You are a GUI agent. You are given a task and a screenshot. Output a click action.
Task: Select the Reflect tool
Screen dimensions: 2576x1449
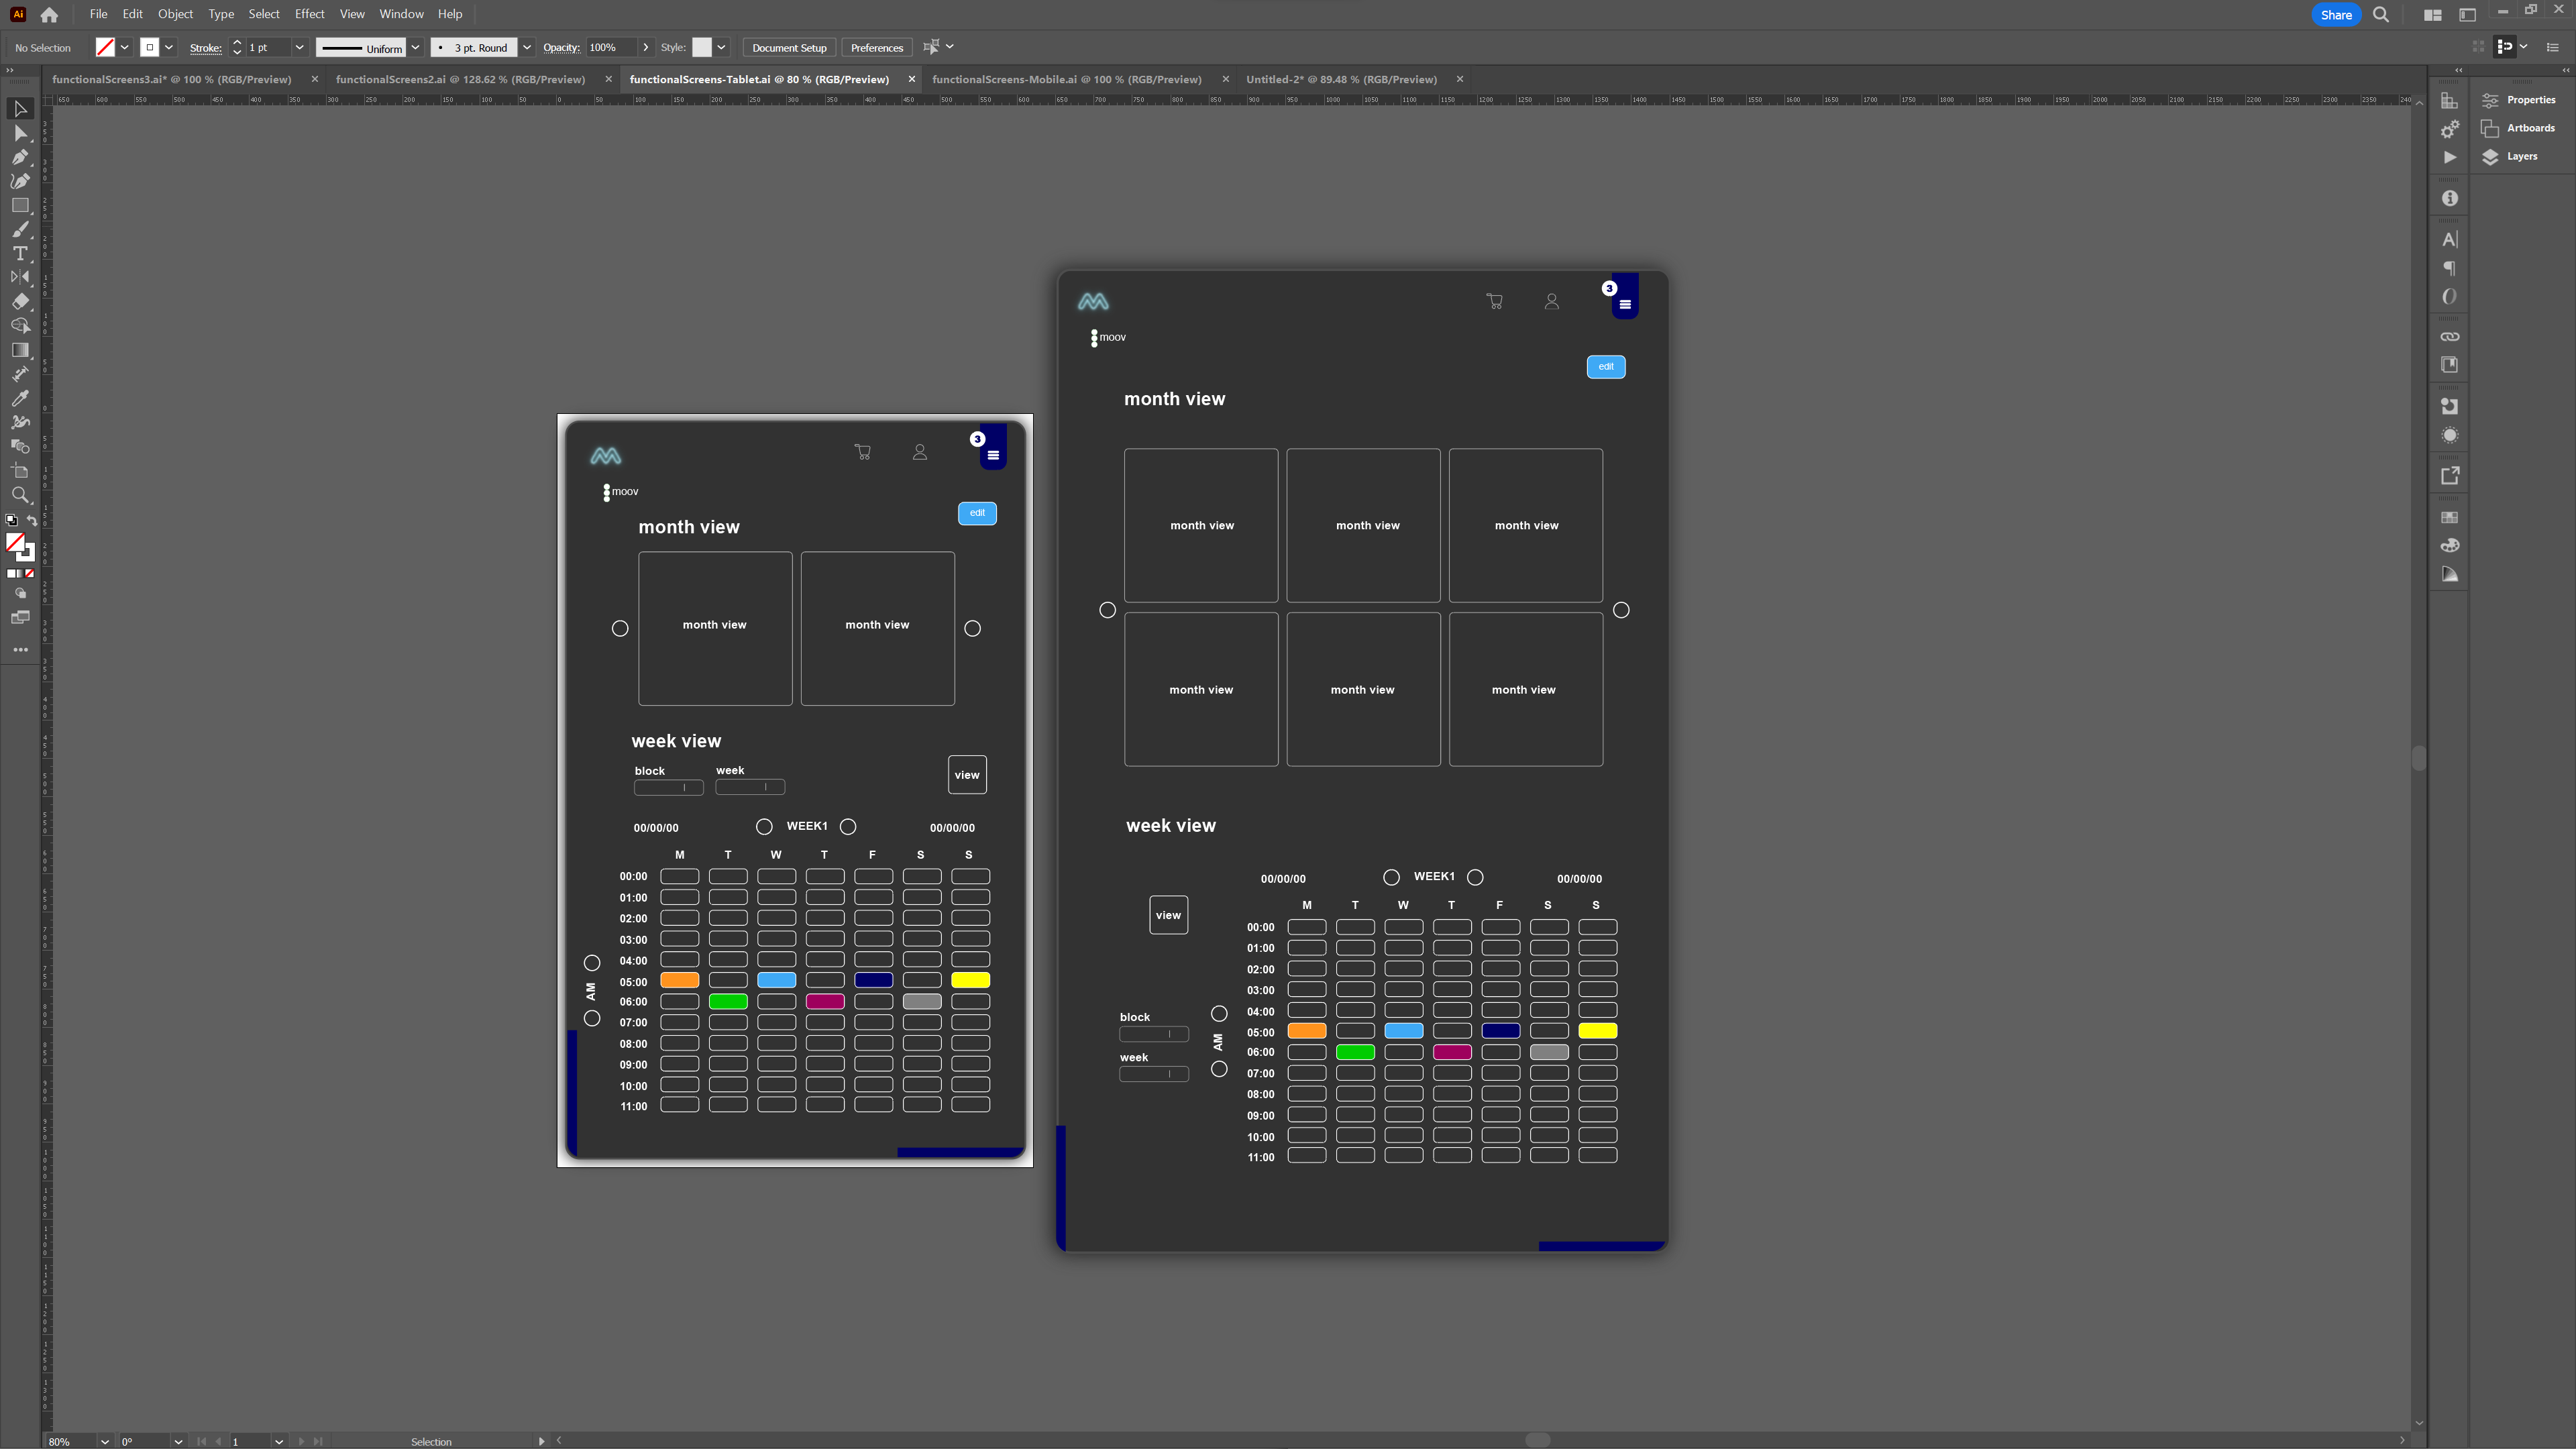[20, 277]
